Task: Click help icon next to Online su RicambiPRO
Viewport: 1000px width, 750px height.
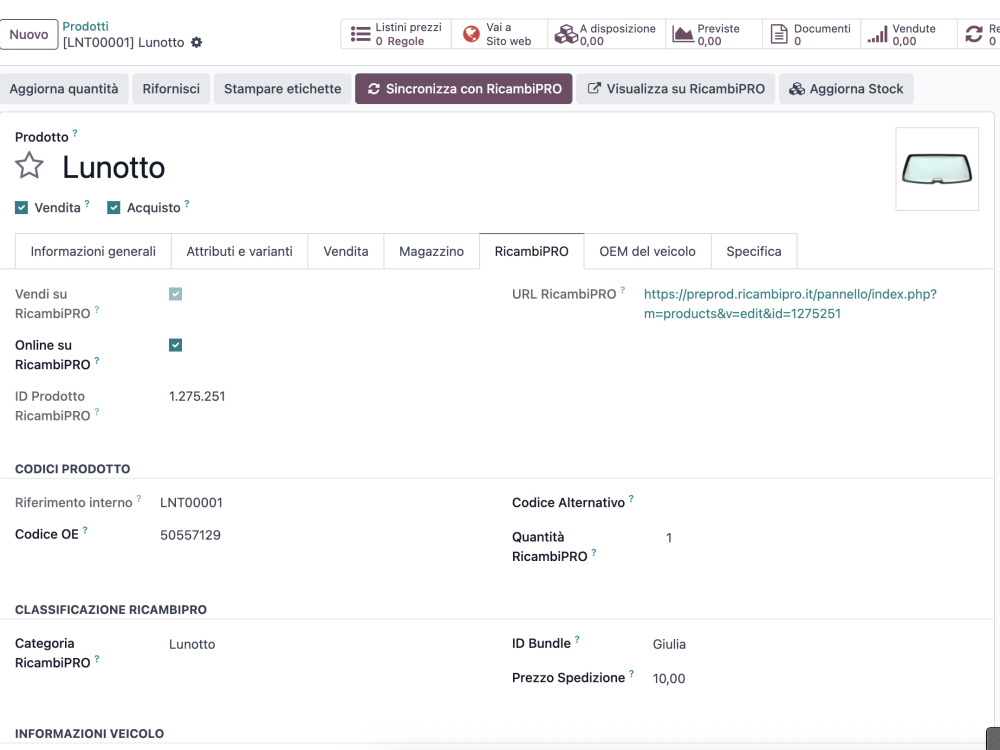Action: (x=96, y=361)
